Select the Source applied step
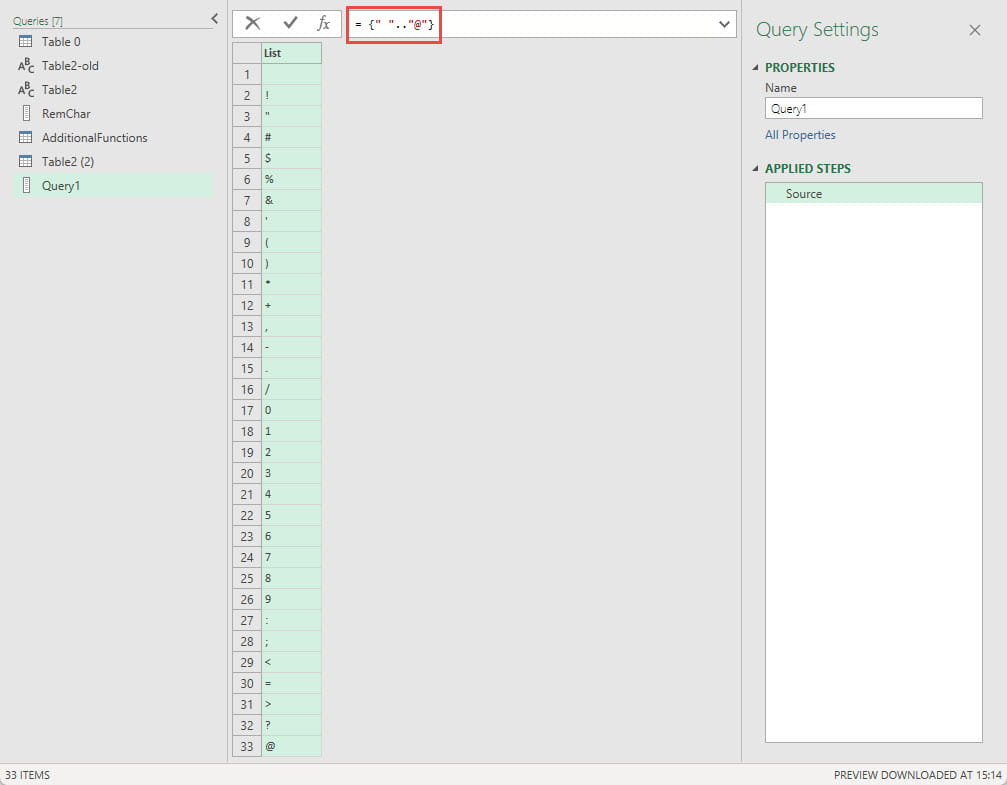1007x785 pixels. click(x=804, y=194)
